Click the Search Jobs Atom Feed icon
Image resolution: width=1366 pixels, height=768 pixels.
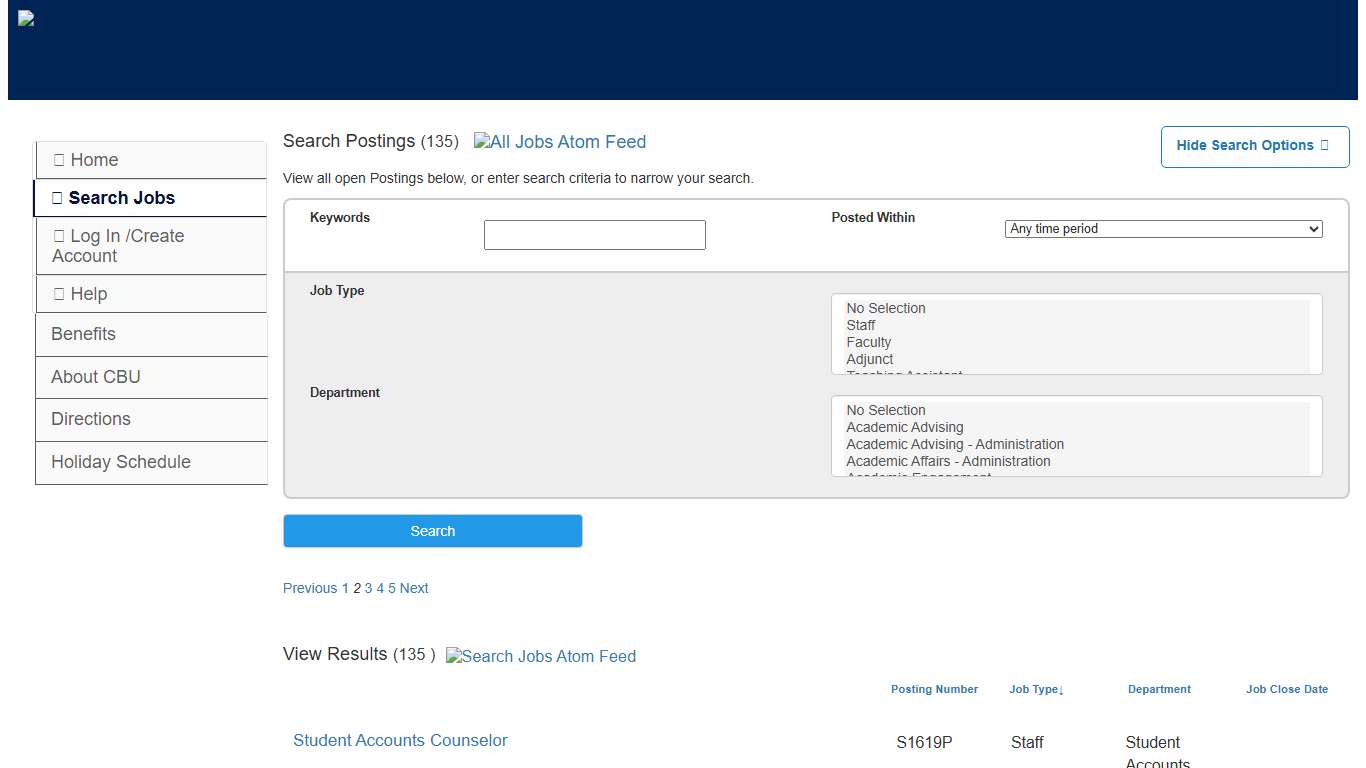click(541, 656)
